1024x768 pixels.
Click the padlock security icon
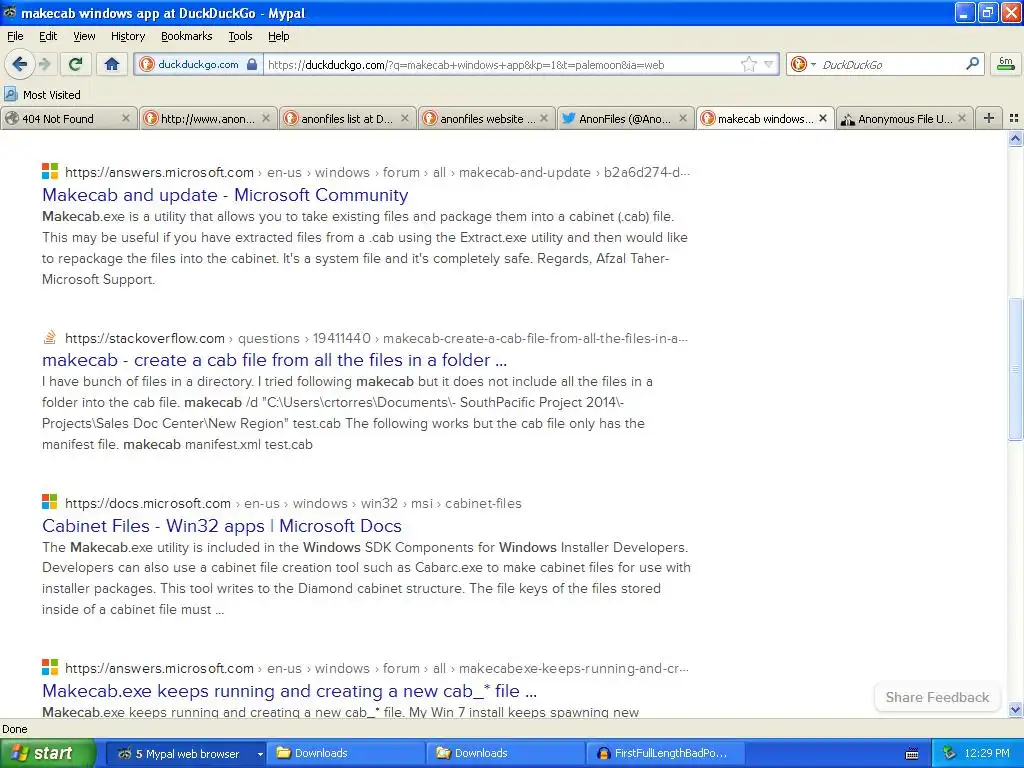tap(252, 64)
